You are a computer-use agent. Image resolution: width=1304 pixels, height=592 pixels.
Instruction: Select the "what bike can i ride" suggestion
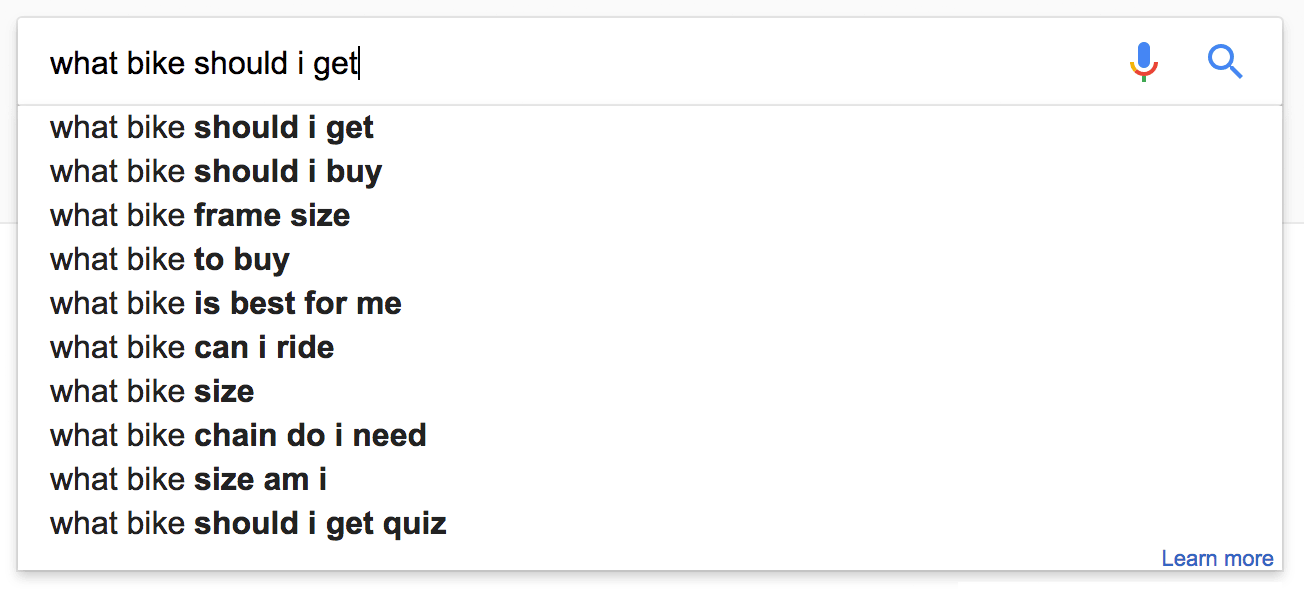[192, 348]
